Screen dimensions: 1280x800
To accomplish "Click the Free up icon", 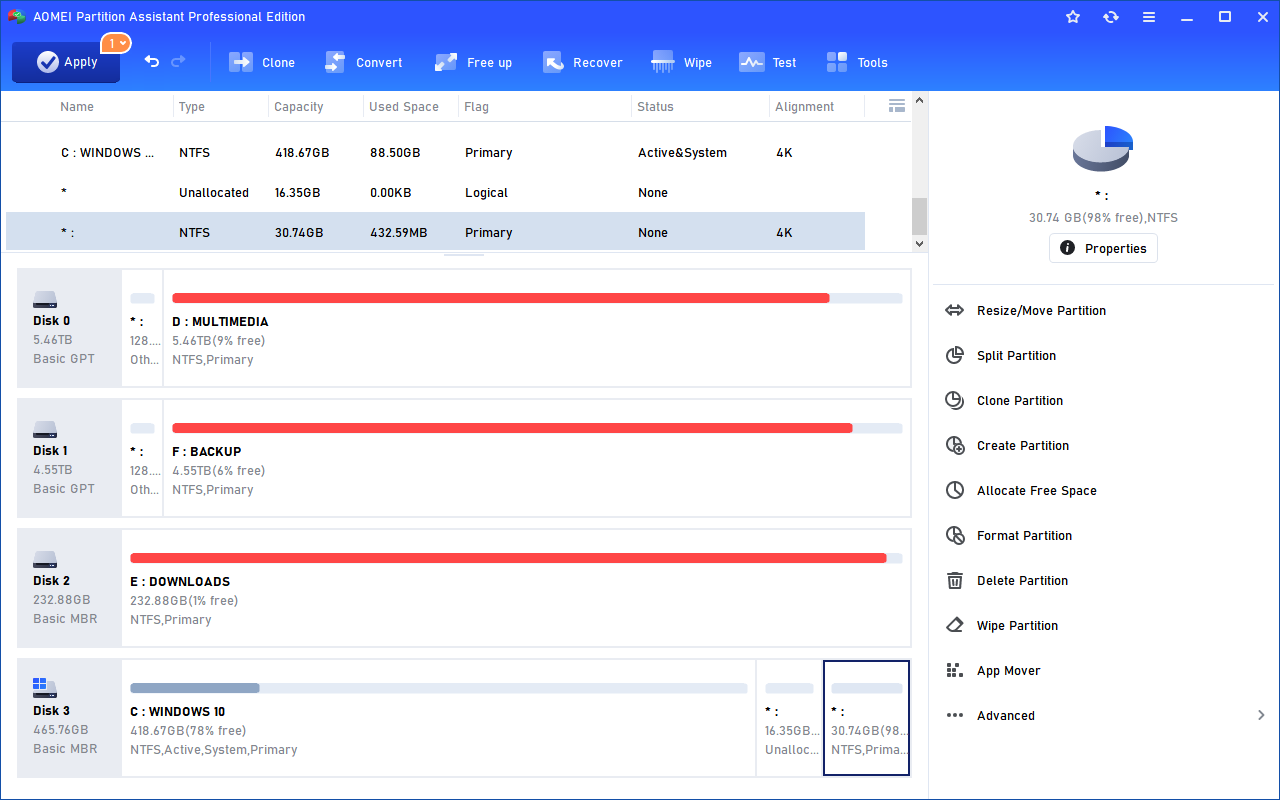I will [446, 62].
